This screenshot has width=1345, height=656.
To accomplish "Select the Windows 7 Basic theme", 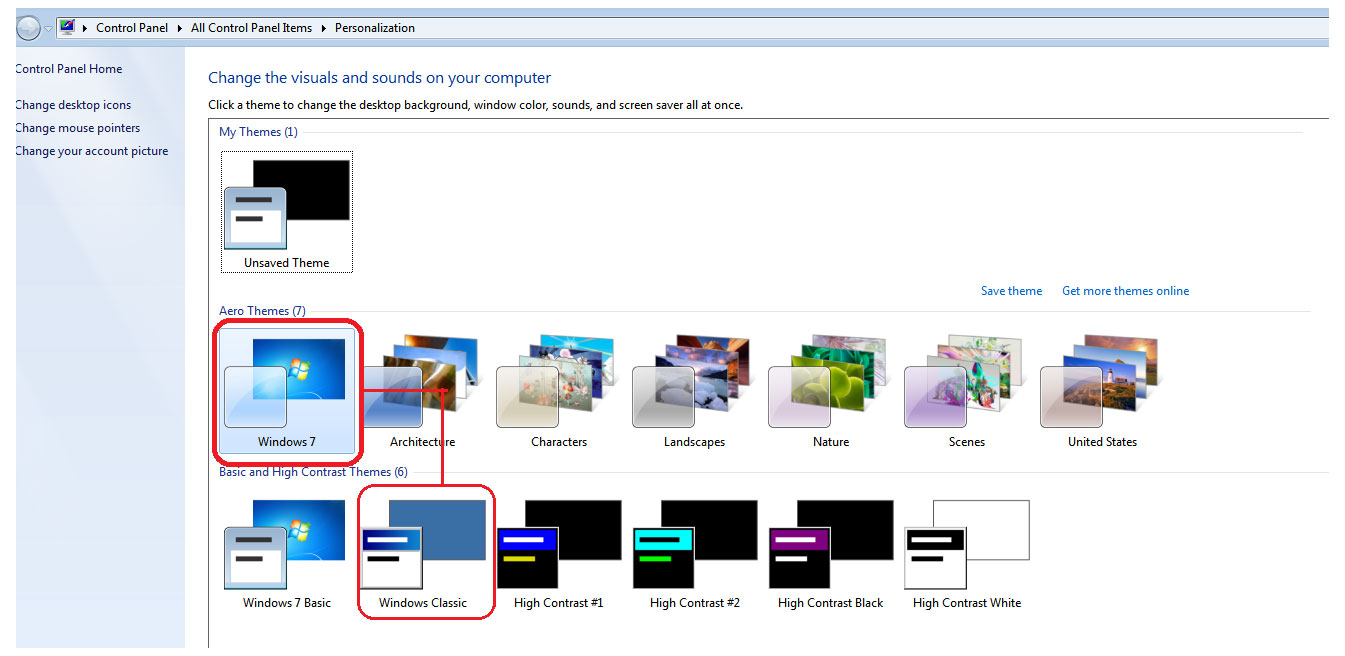I will pos(287,555).
